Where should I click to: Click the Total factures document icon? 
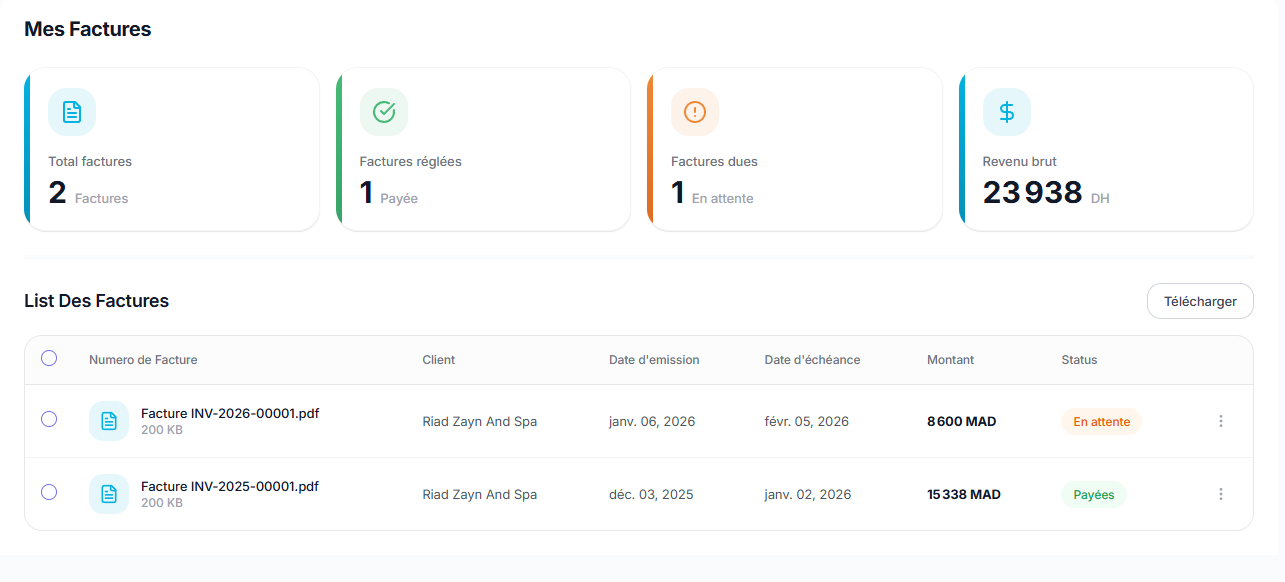[72, 112]
